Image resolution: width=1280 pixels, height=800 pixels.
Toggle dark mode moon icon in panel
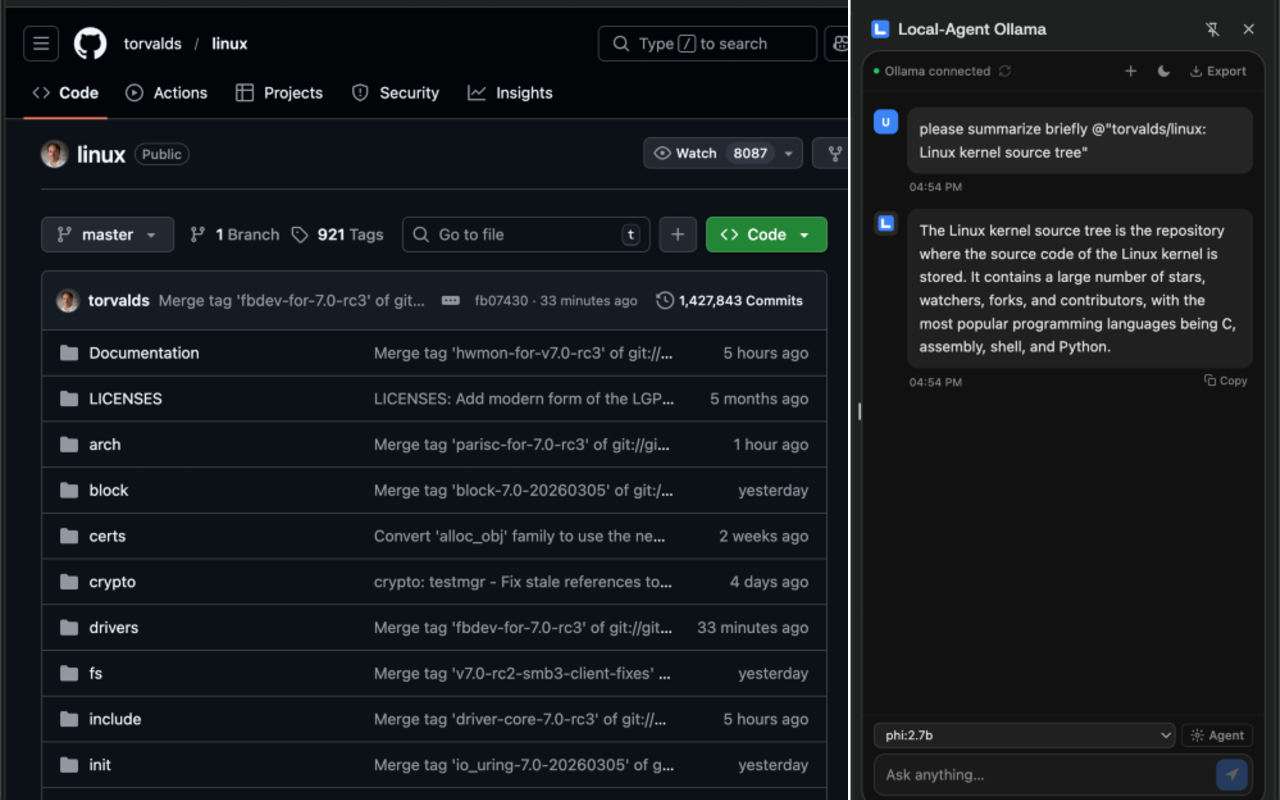1164,71
